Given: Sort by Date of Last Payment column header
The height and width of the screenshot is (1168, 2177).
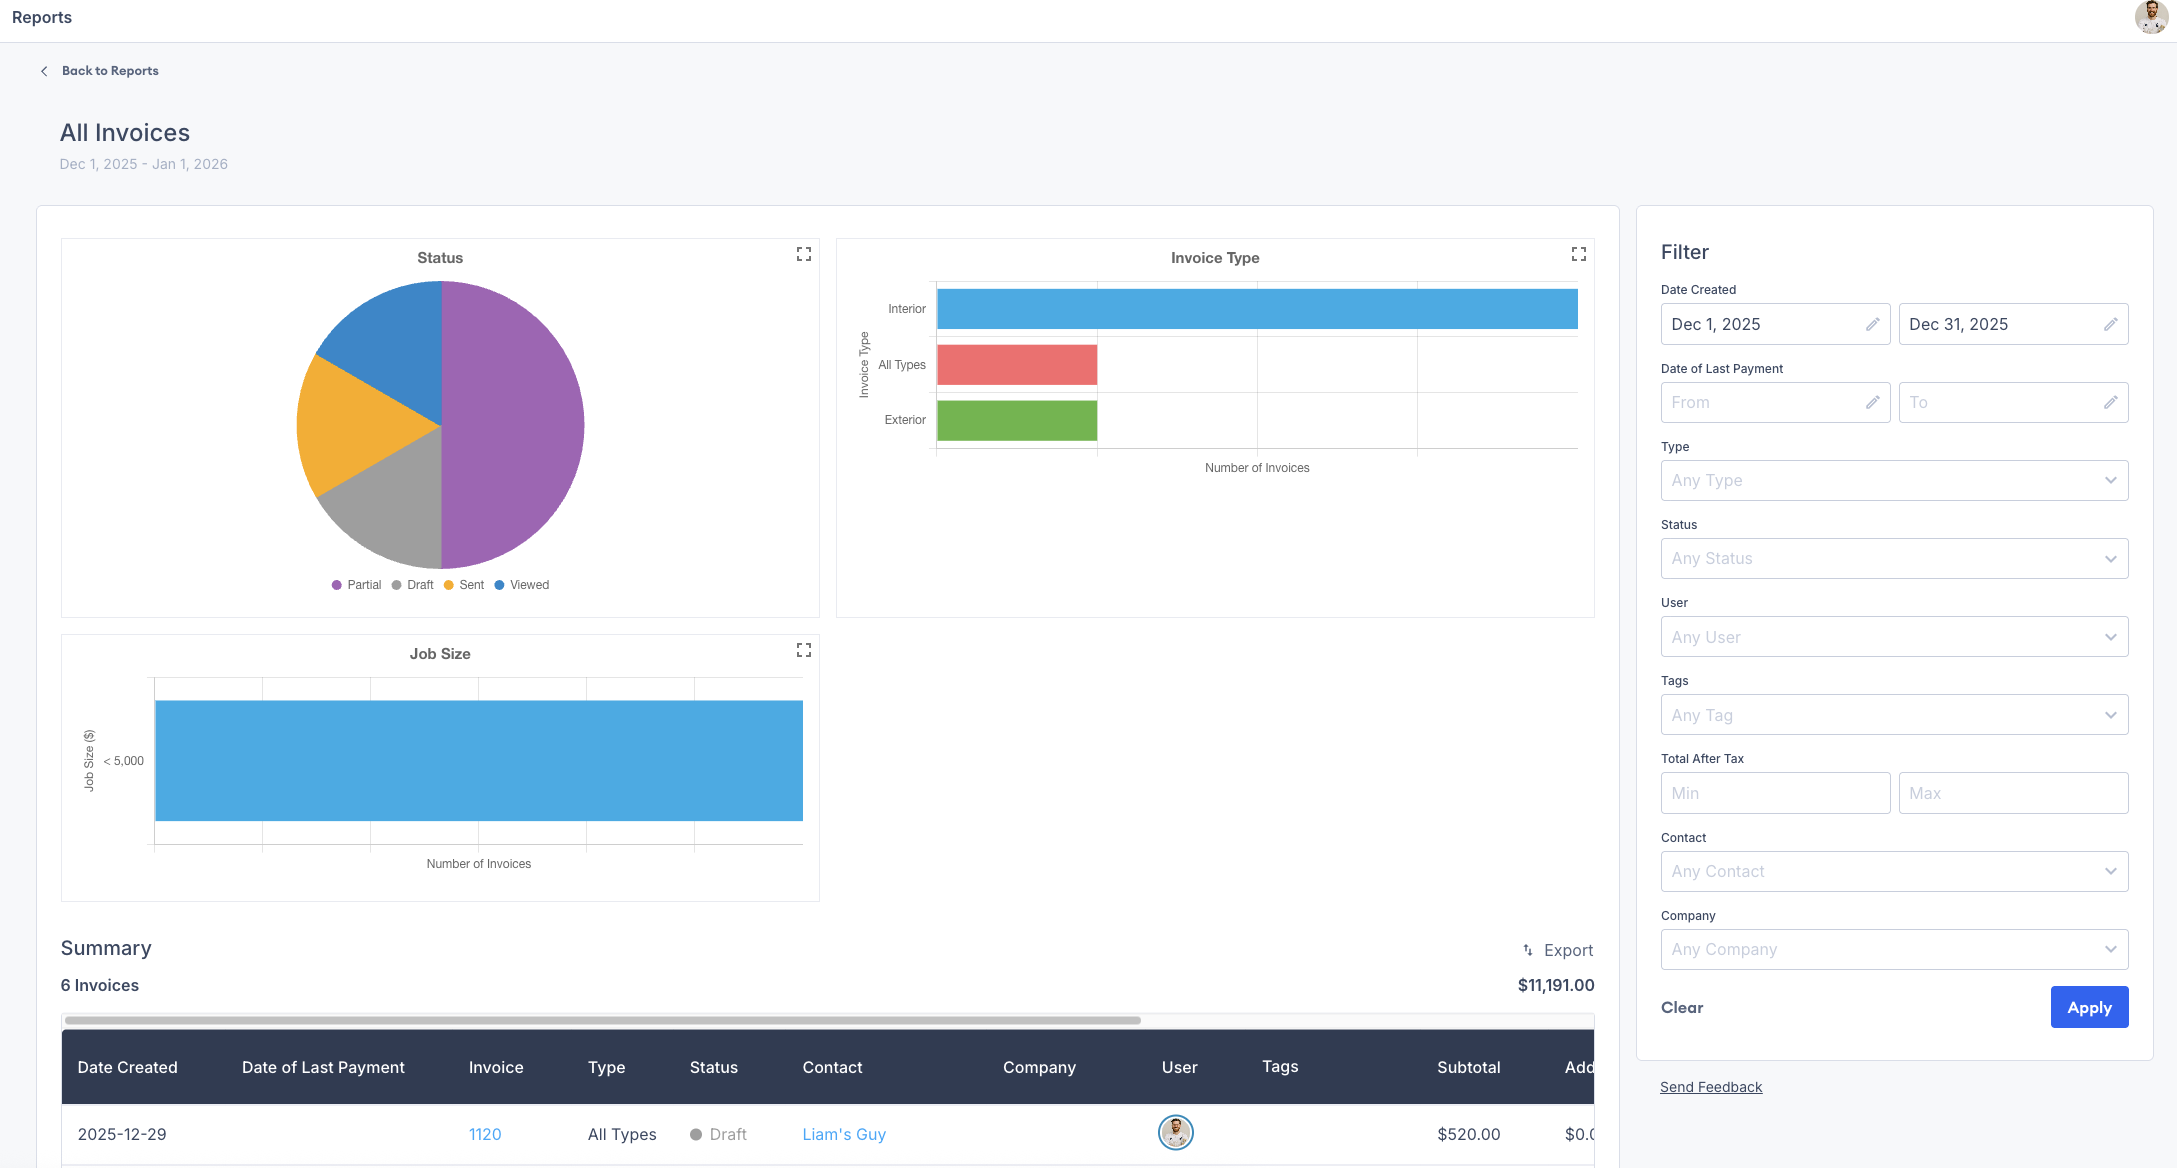Looking at the screenshot, I should tap(323, 1067).
